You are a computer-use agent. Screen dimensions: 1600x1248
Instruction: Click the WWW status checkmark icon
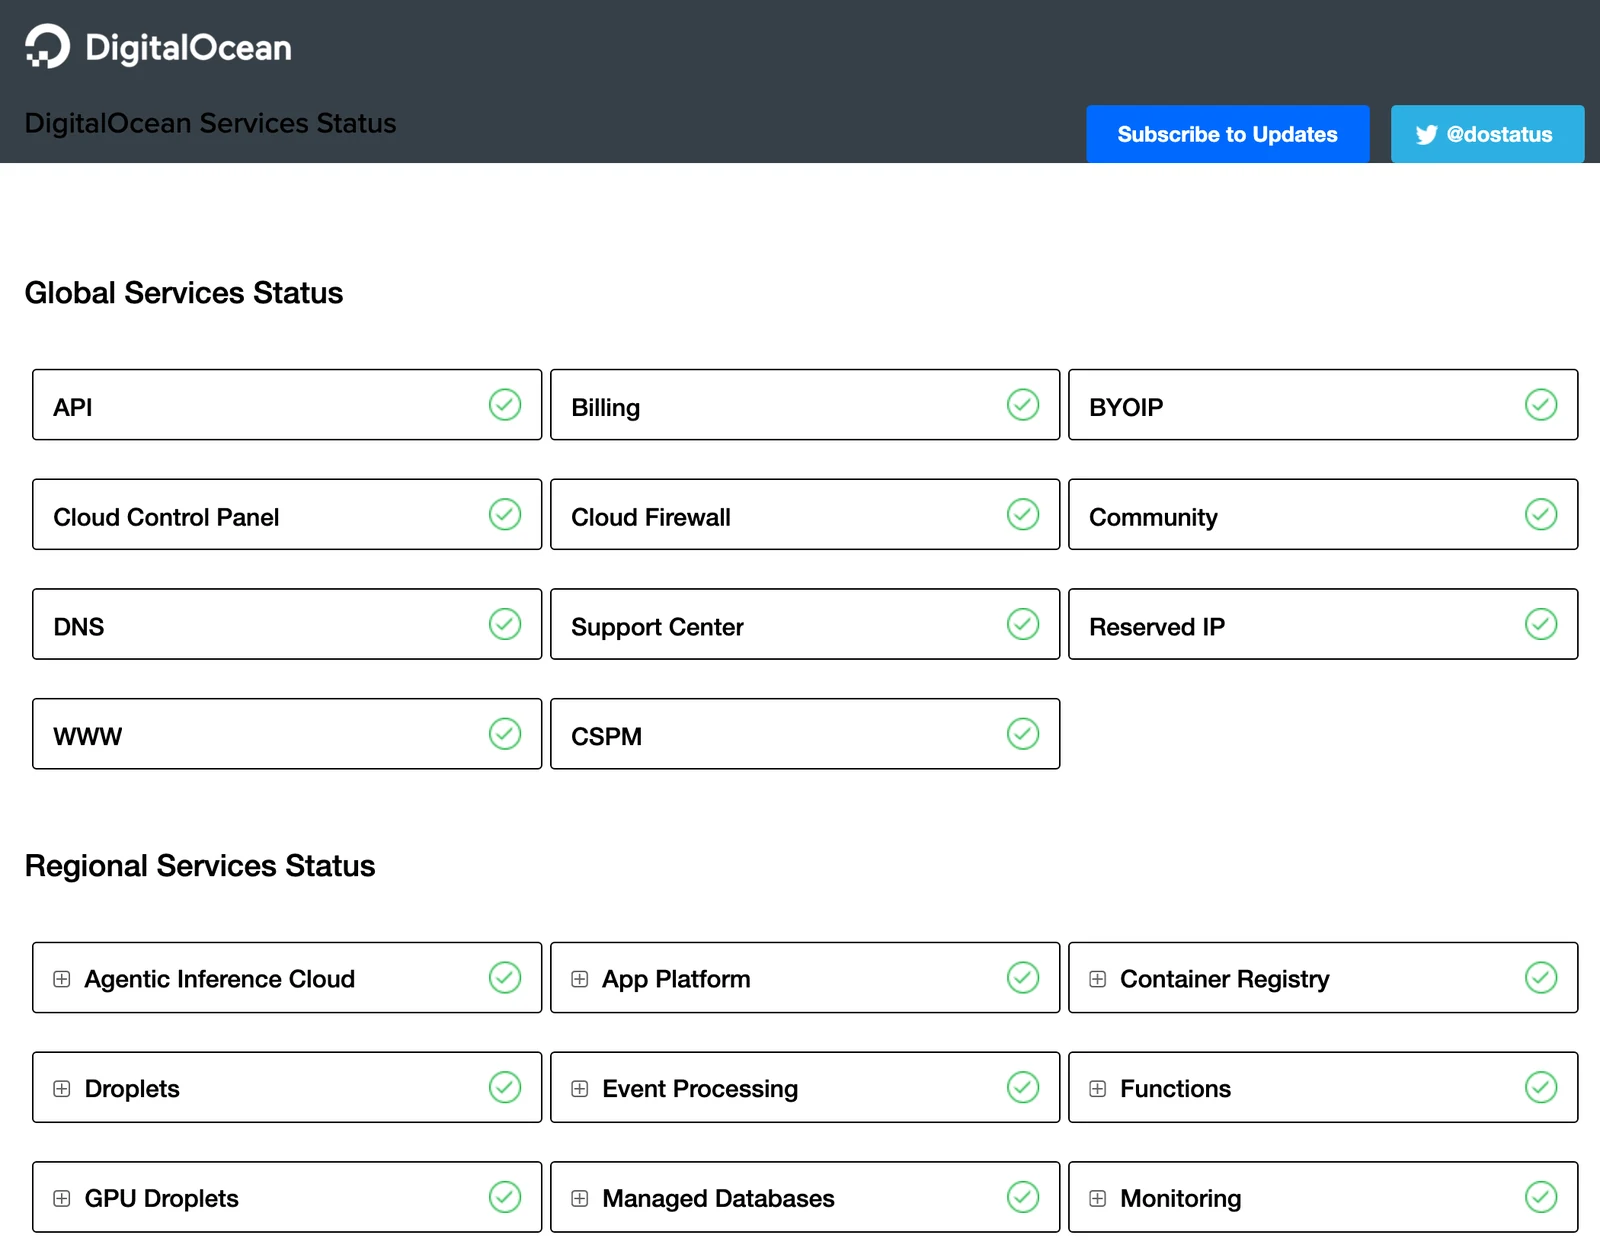(x=505, y=734)
